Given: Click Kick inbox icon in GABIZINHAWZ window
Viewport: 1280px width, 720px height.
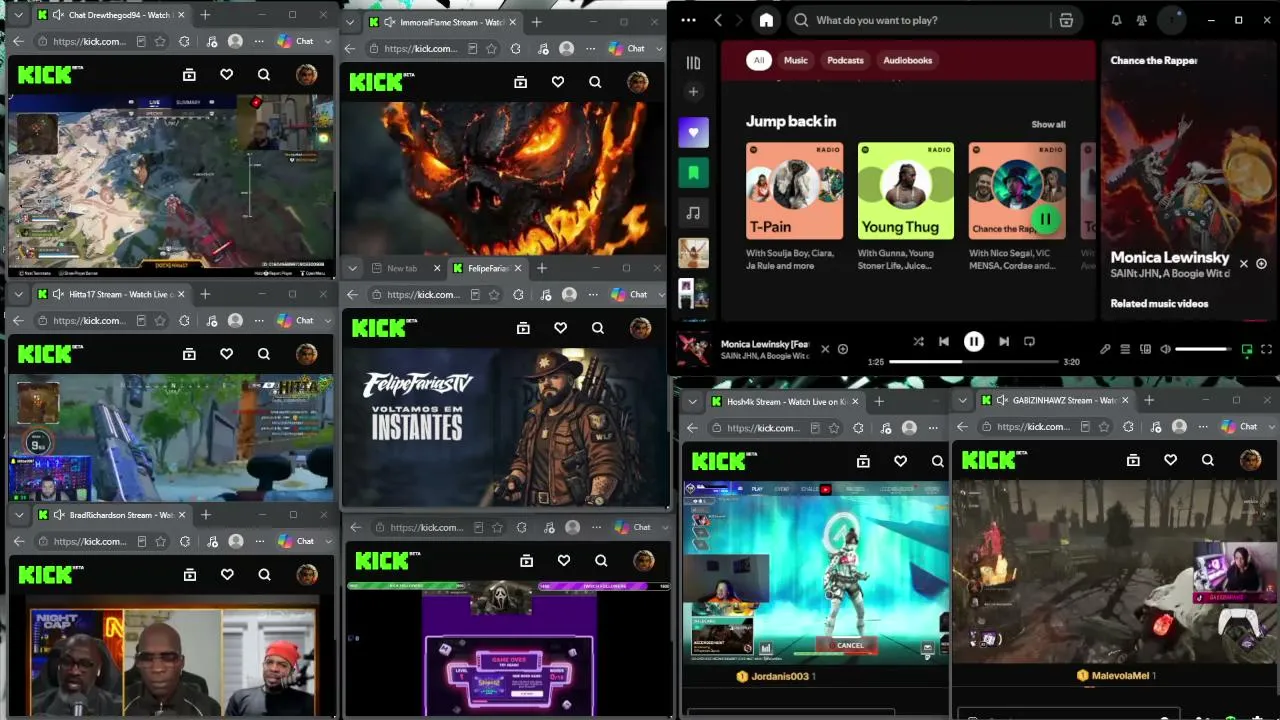Looking at the screenshot, I should click(x=1133, y=460).
